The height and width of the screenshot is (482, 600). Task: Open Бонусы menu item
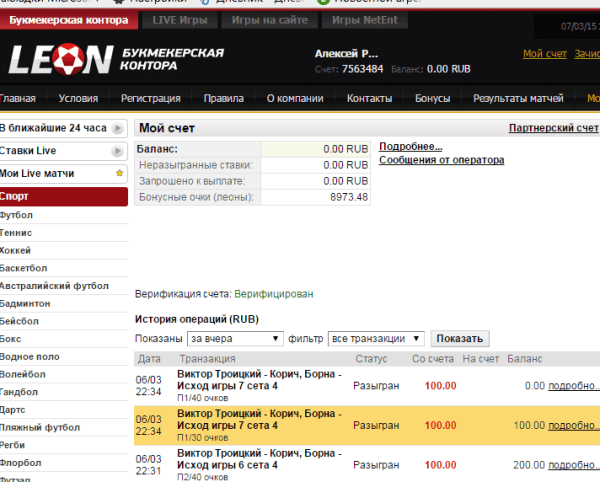tap(432, 99)
